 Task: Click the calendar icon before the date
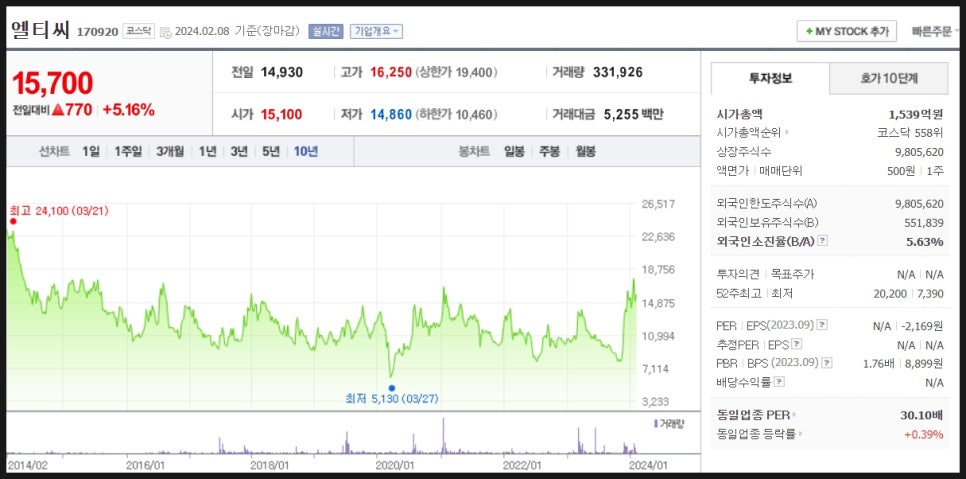coord(165,31)
